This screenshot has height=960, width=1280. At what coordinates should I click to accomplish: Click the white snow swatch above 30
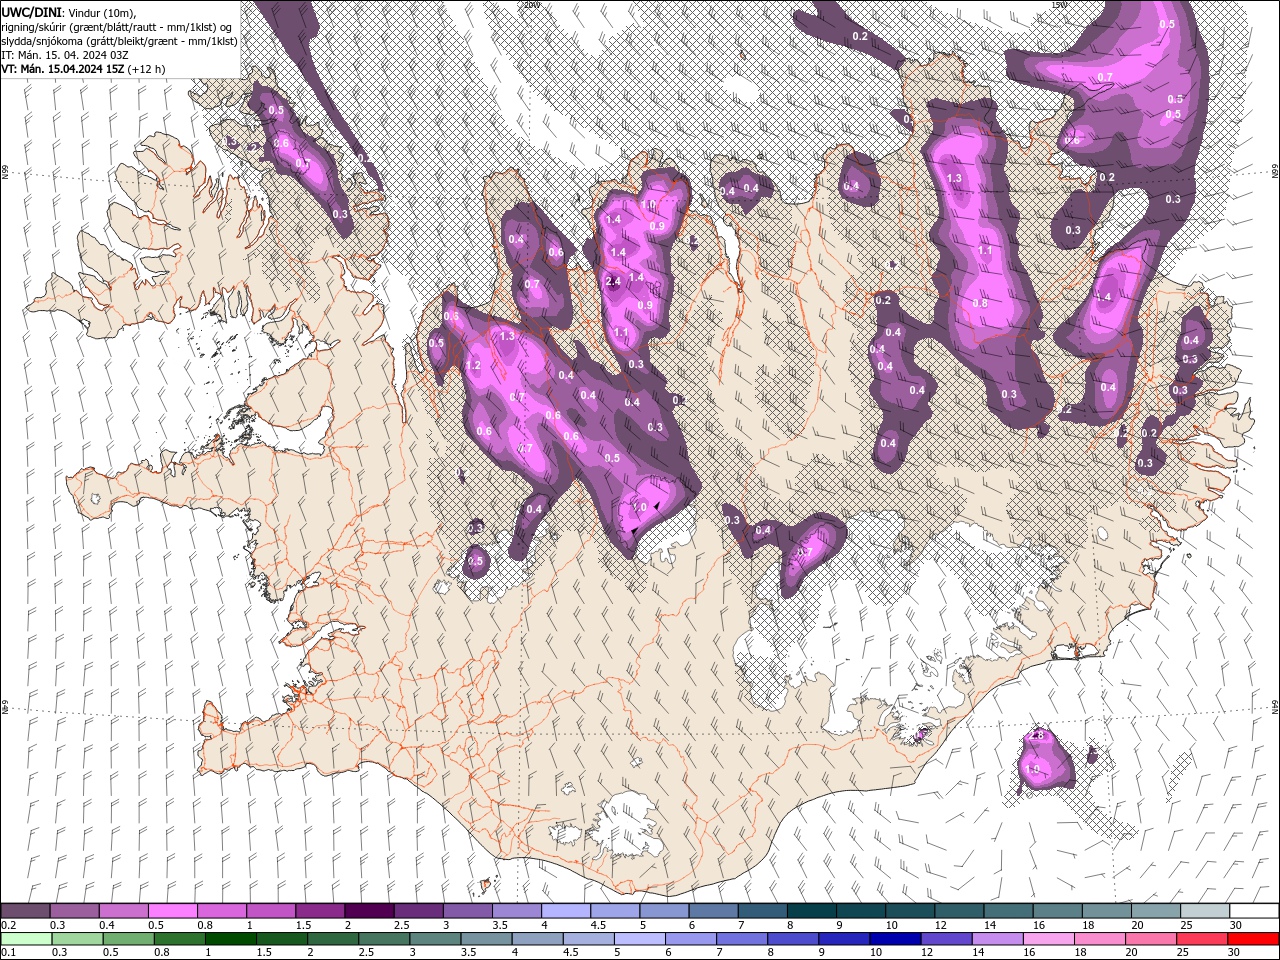tap(1253, 911)
